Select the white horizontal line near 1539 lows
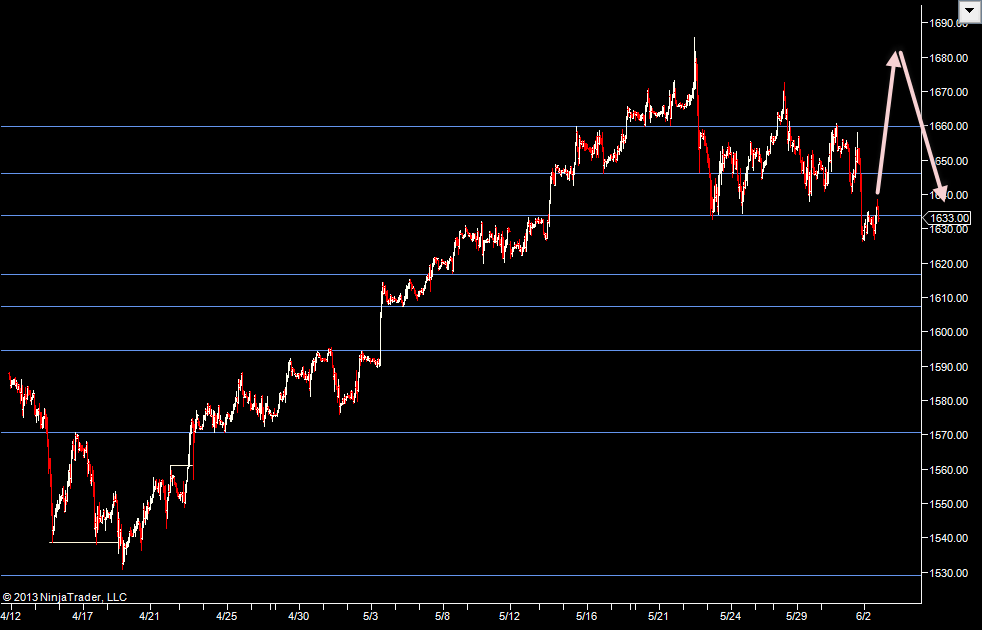 pyautogui.click(x=85, y=542)
